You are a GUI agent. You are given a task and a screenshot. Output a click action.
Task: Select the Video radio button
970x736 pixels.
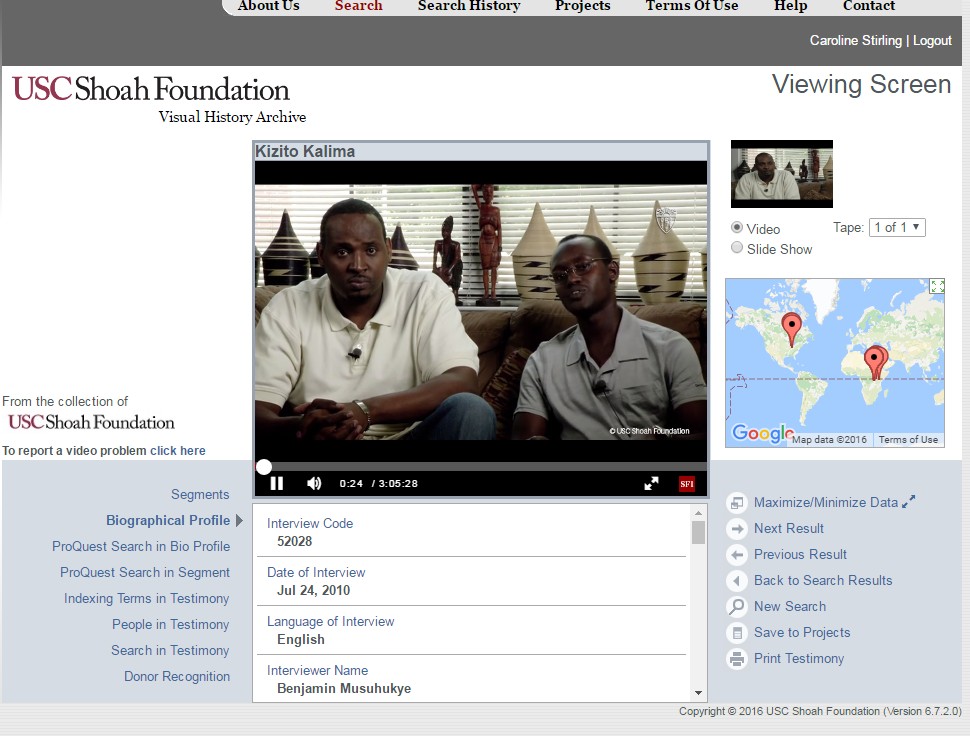point(737,228)
